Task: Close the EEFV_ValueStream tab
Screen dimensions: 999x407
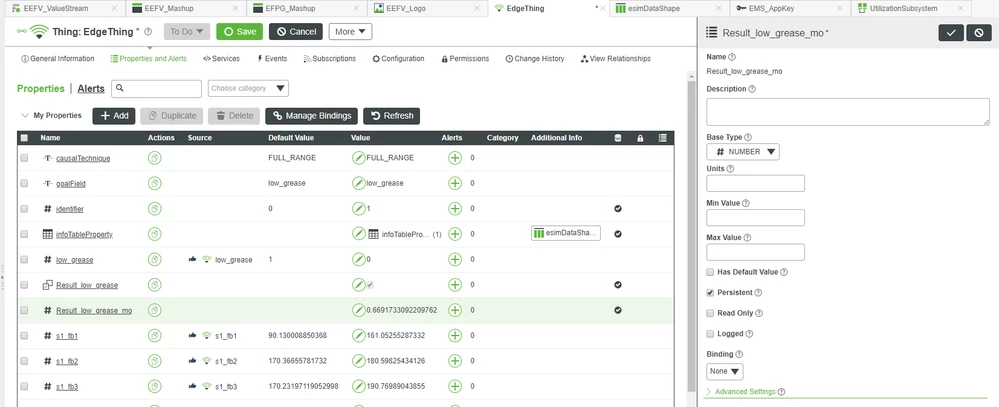Action: click(114, 9)
